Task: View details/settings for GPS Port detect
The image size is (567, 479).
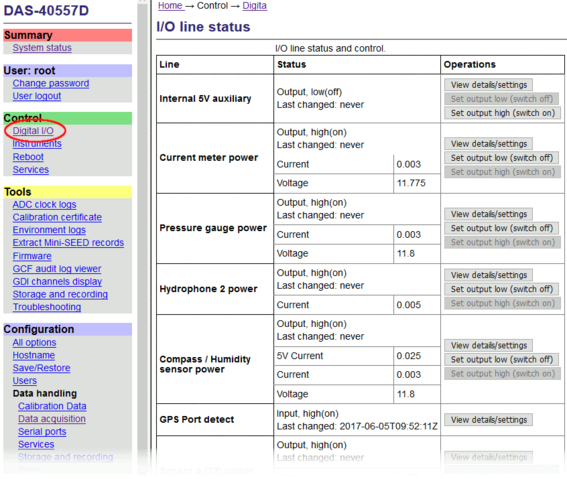Action: (x=488, y=420)
